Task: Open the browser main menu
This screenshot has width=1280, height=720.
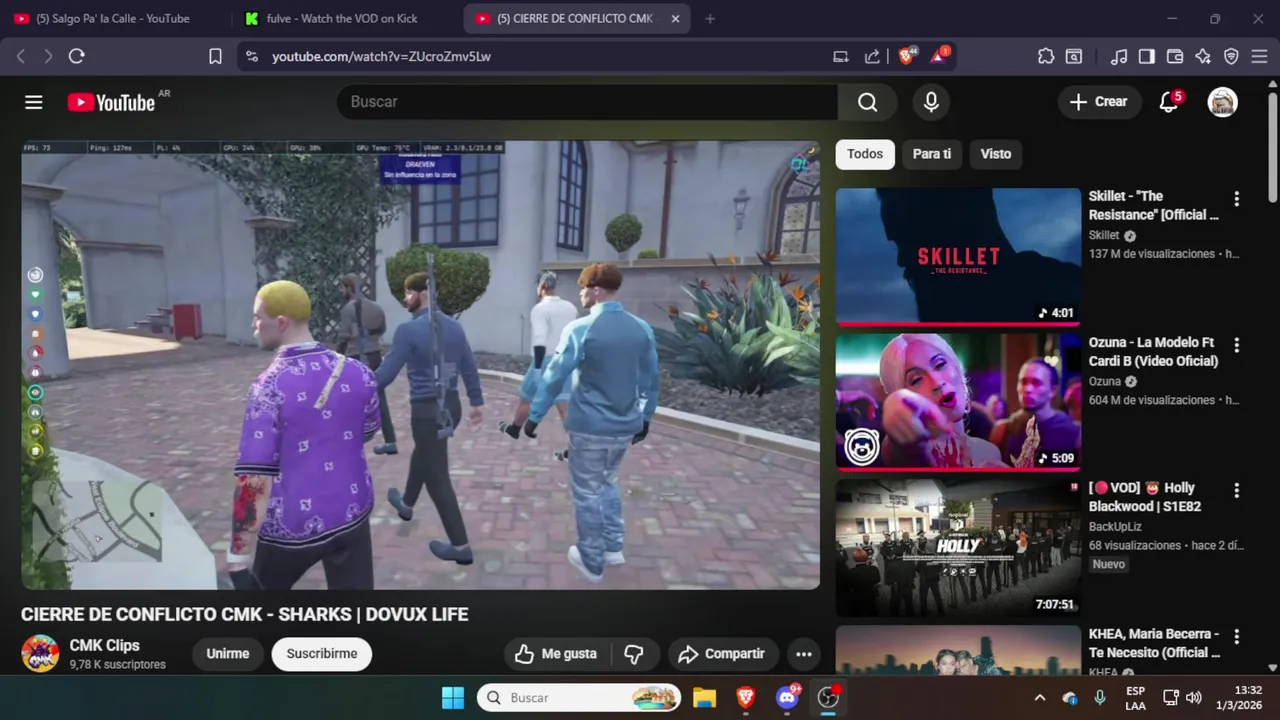Action: 1259,57
